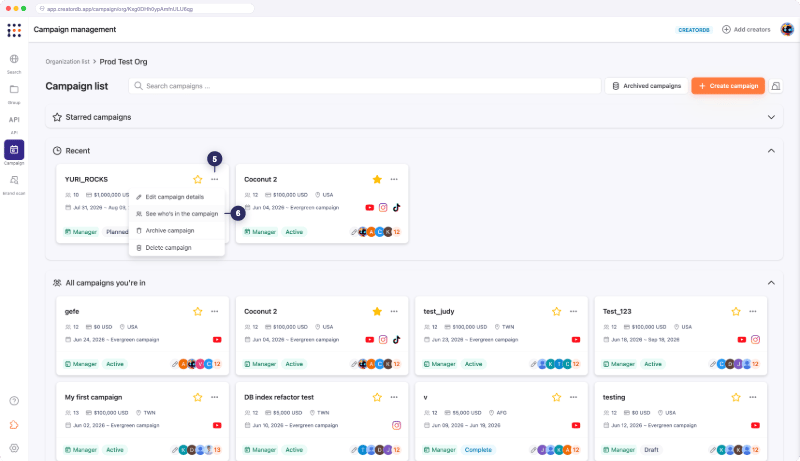This screenshot has width=800, height=461.
Task: Click the orange icon above settings gear
Action: [14, 424]
